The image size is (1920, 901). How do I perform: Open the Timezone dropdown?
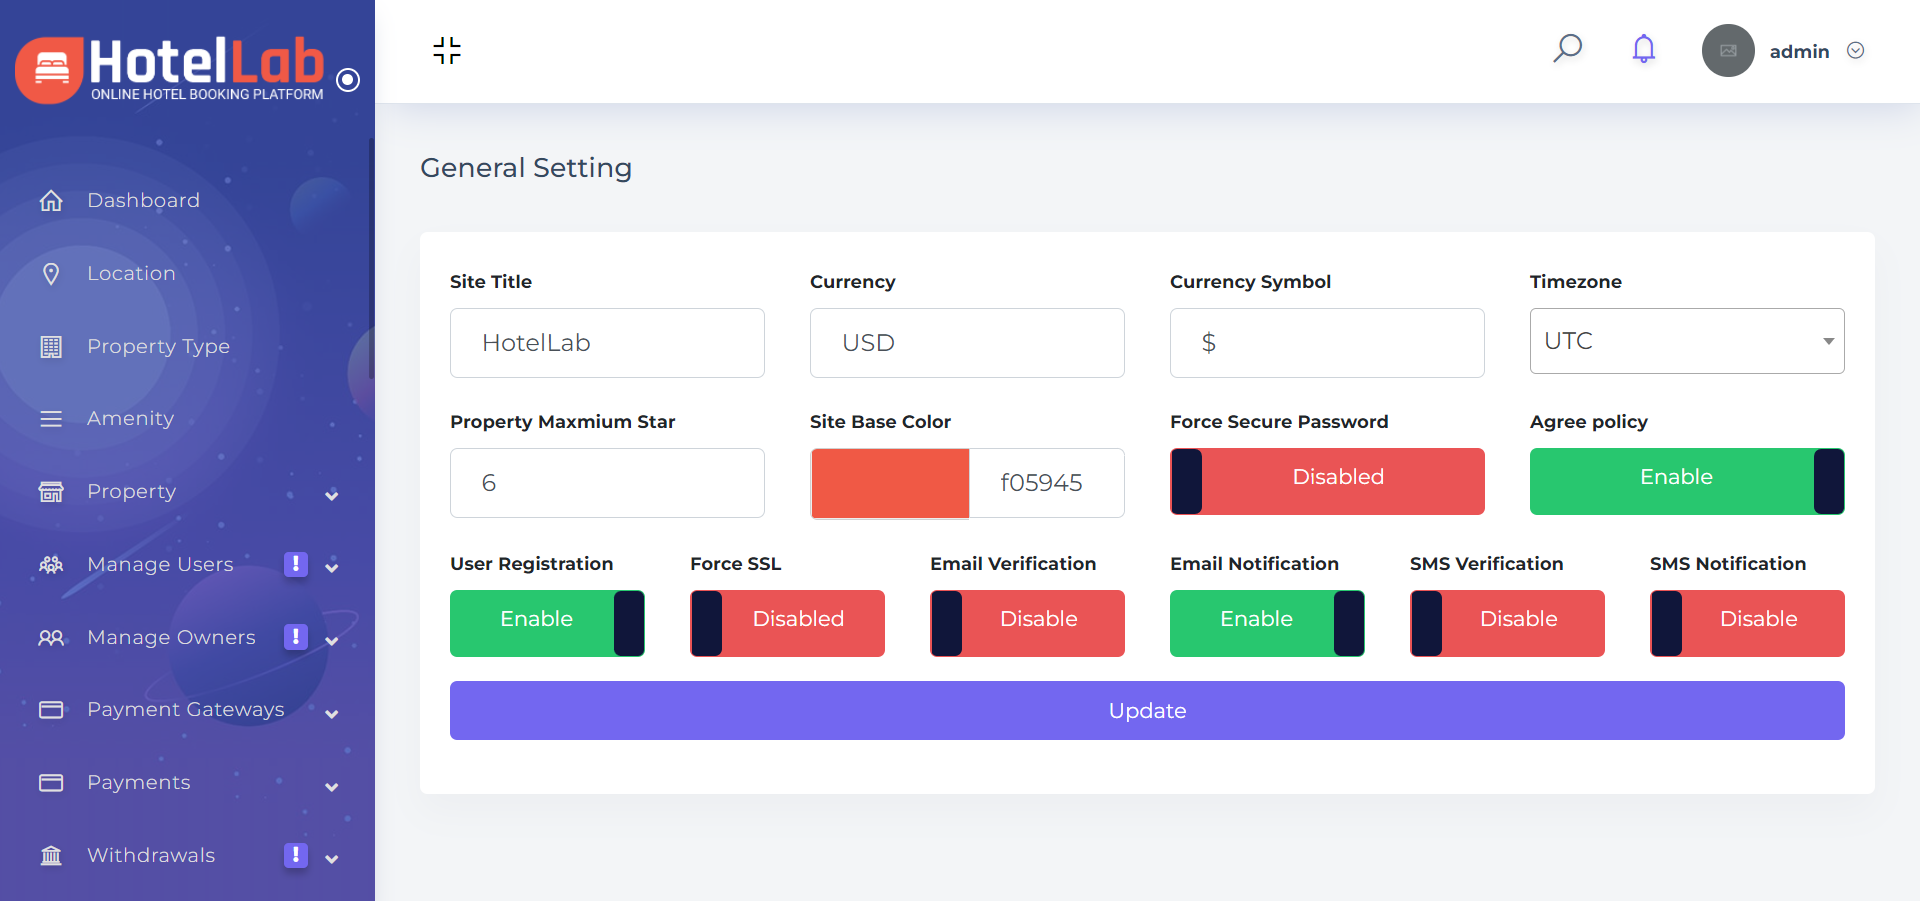pos(1686,341)
